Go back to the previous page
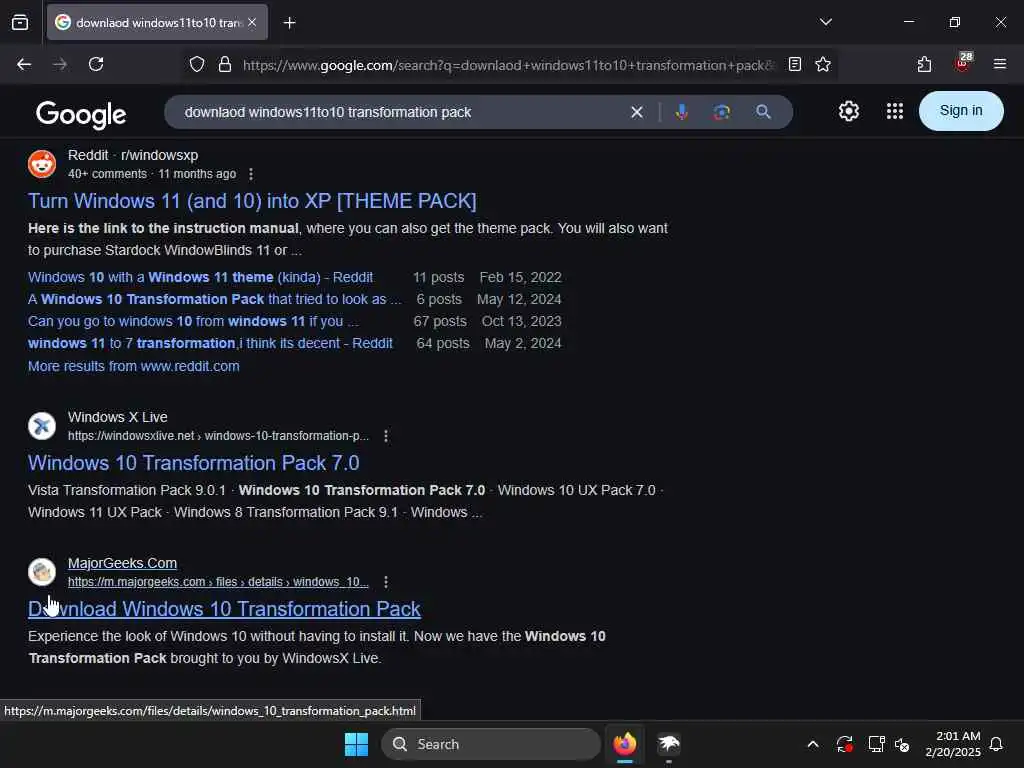The width and height of the screenshot is (1024, 768). click(x=24, y=64)
